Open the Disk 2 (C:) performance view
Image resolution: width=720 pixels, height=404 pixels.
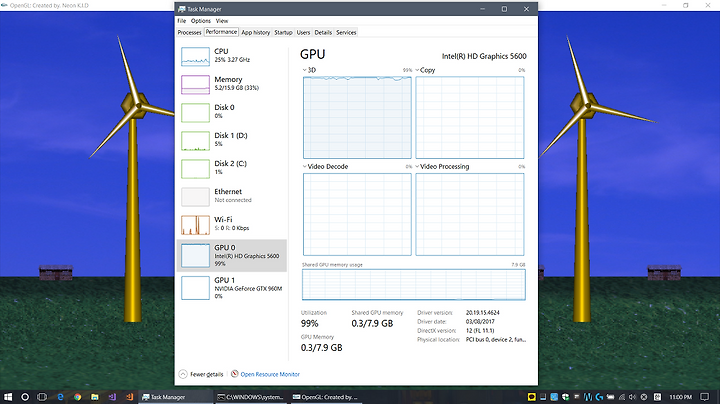pos(232,168)
